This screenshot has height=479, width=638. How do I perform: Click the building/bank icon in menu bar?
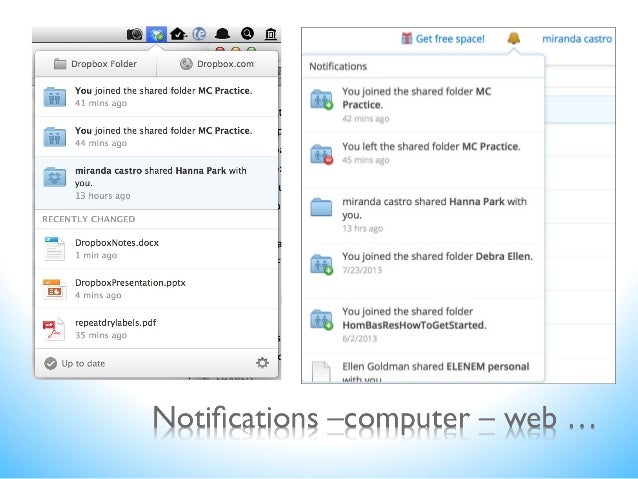(x=271, y=34)
